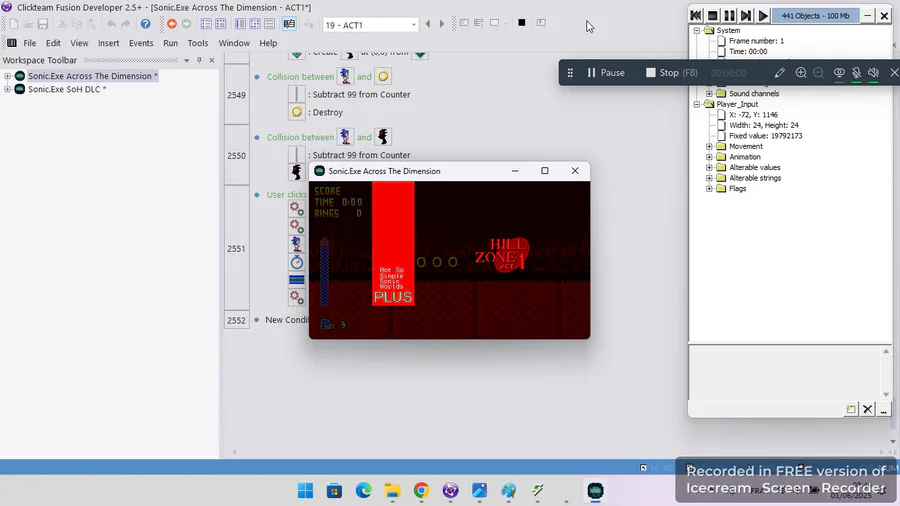
Task: Close the Workspace Toolbar panel
Action: (x=212, y=60)
